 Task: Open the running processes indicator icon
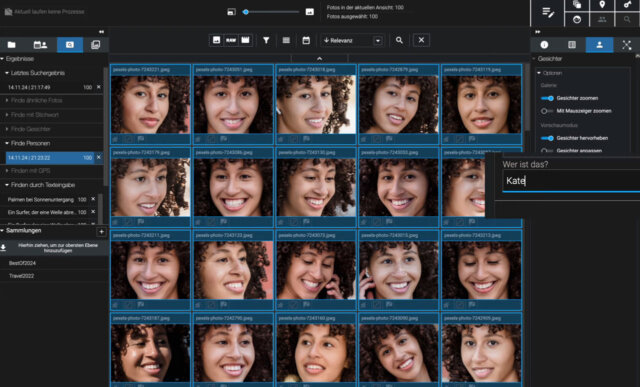click(8, 12)
